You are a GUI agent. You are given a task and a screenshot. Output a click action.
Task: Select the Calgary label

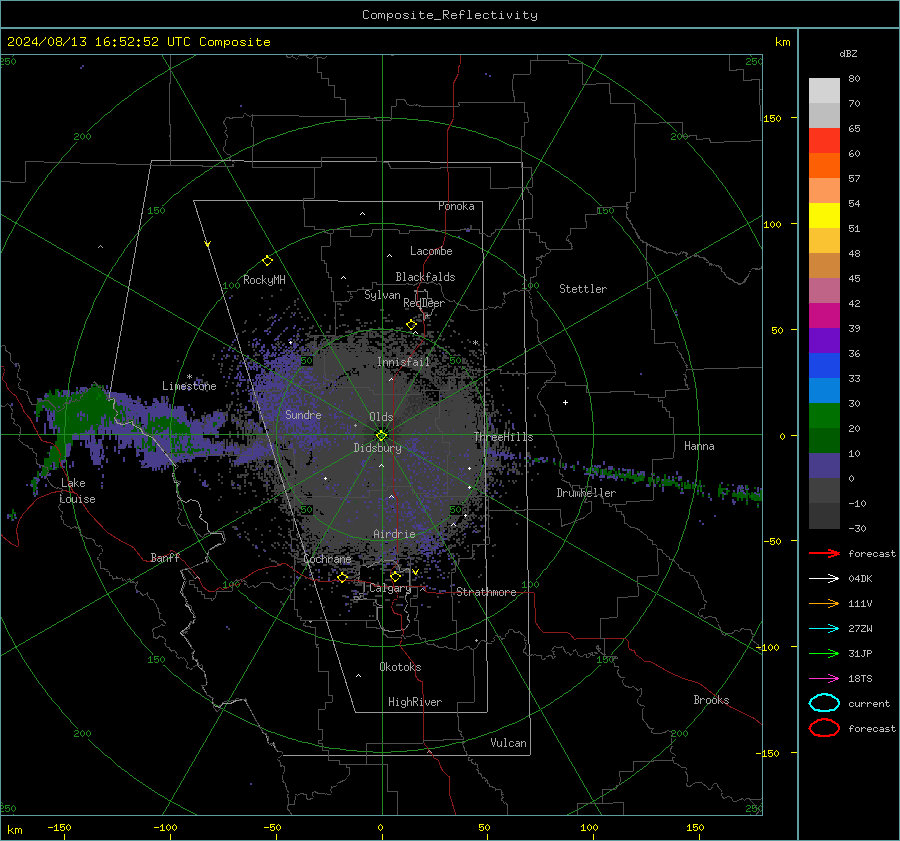tap(390, 588)
